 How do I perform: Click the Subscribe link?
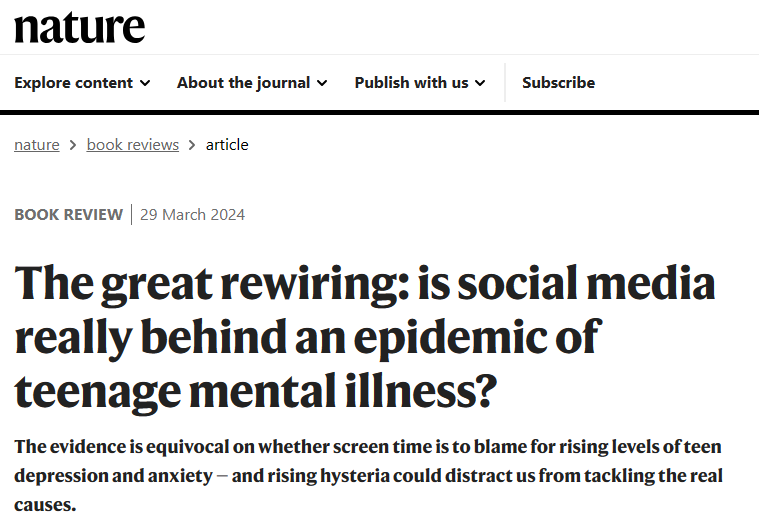pos(558,83)
